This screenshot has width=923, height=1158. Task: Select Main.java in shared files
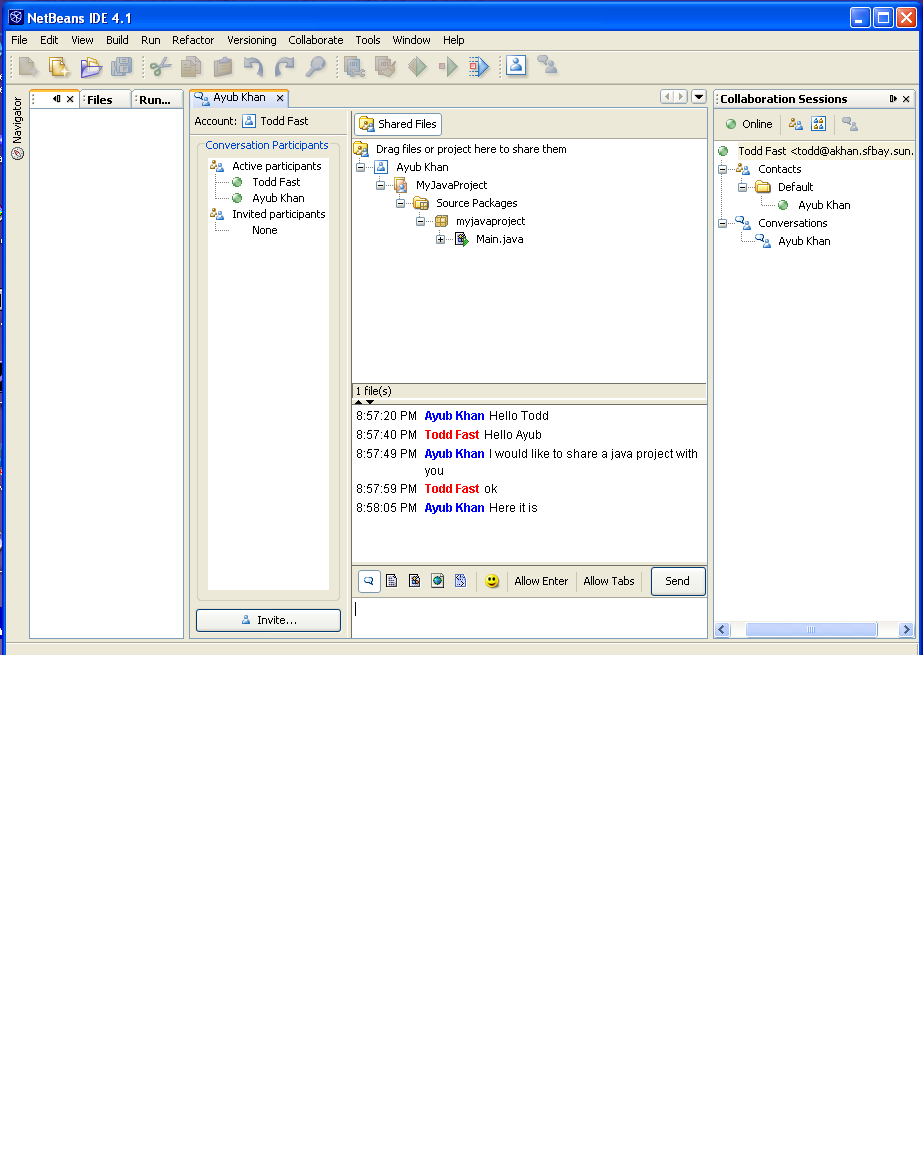point(499,239)
